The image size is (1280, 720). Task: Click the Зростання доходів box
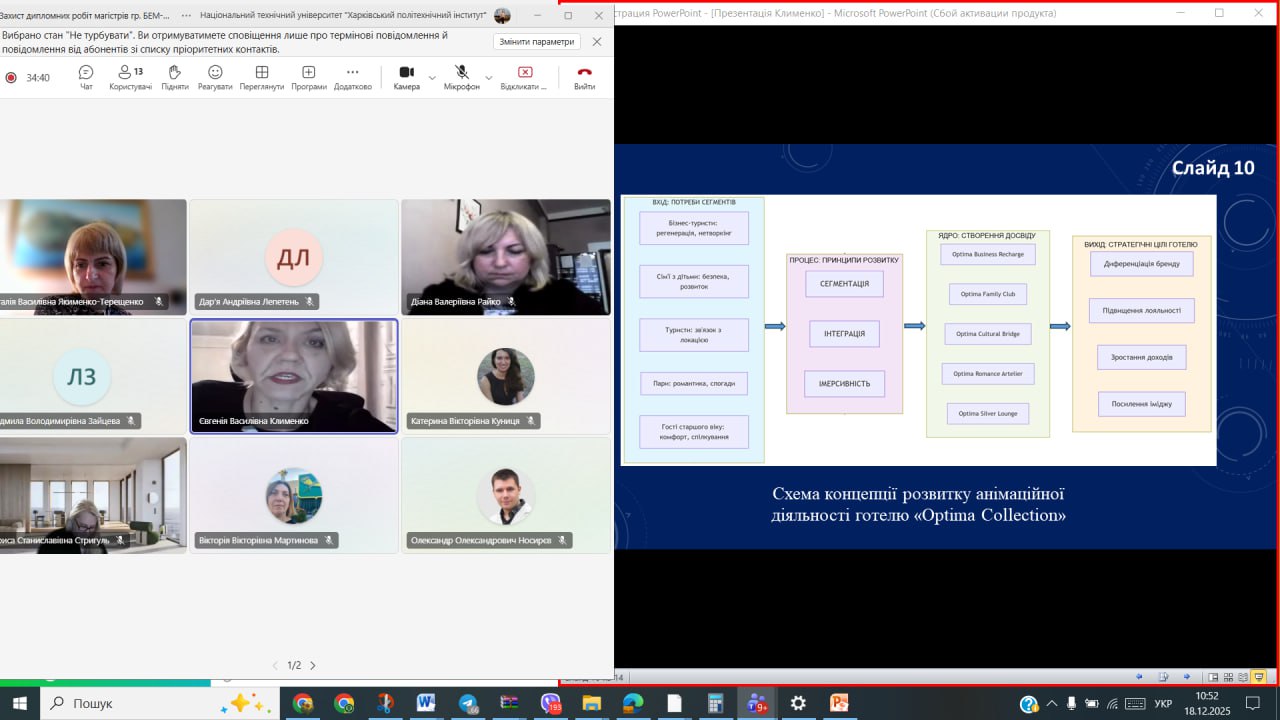click(x=1141, y=357)
